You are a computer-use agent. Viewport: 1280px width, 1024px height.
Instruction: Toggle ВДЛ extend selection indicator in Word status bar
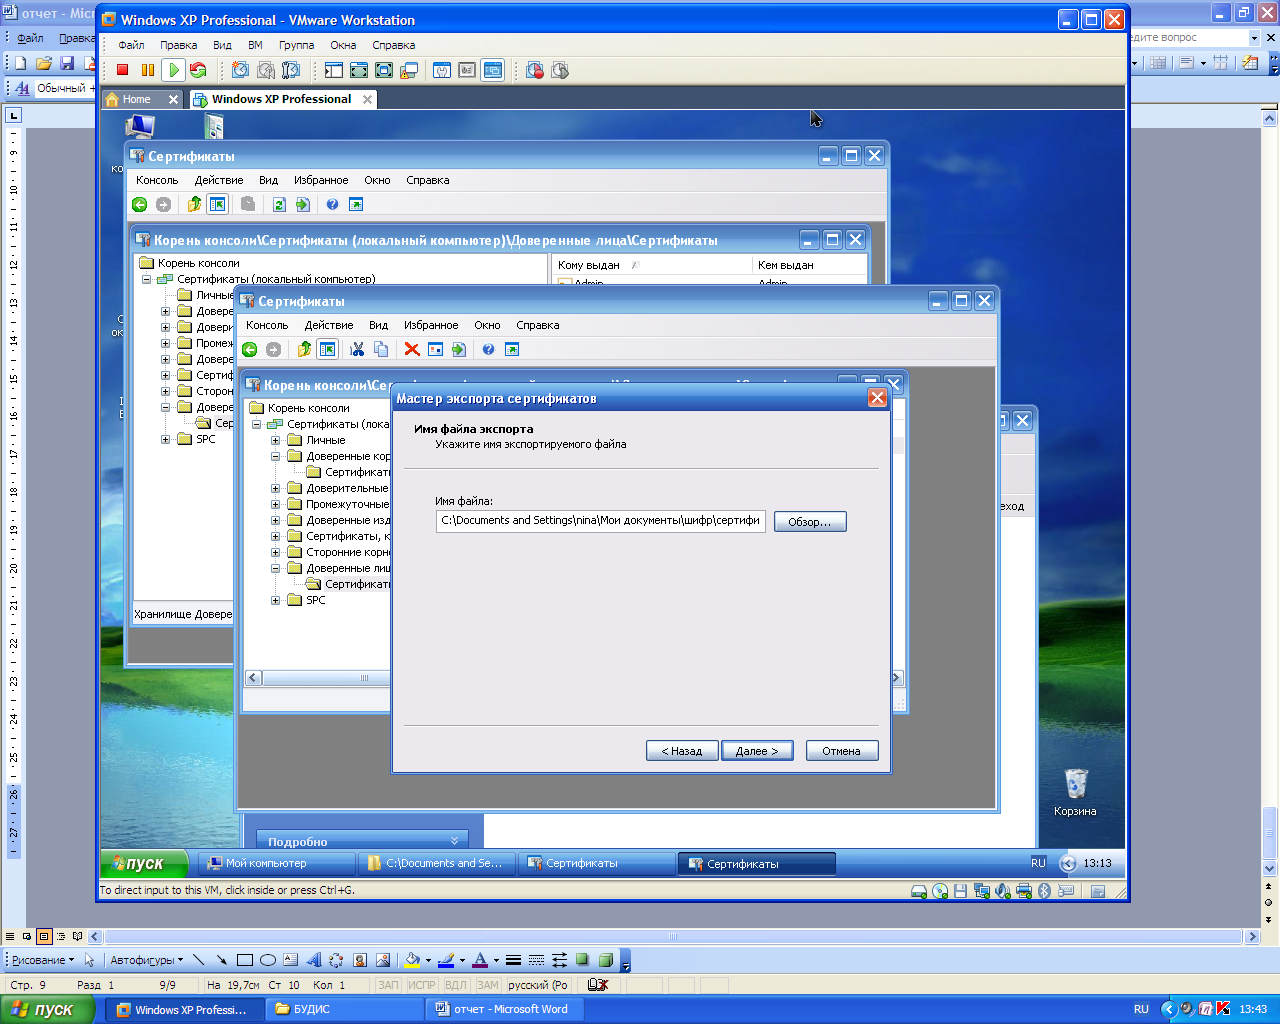[455, 985]
